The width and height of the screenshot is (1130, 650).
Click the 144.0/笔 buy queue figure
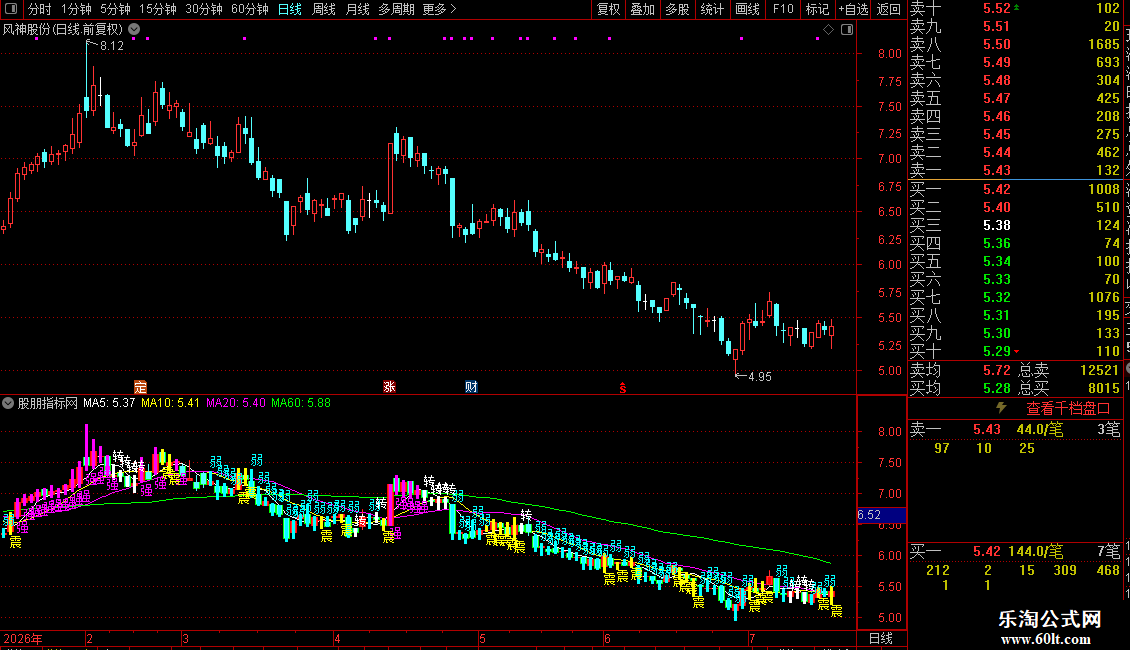click(1035, 551)
